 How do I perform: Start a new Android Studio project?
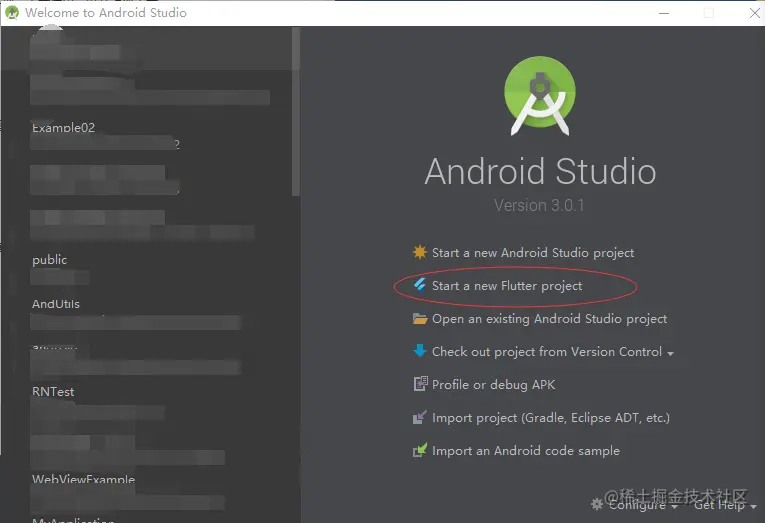point(533,253)
